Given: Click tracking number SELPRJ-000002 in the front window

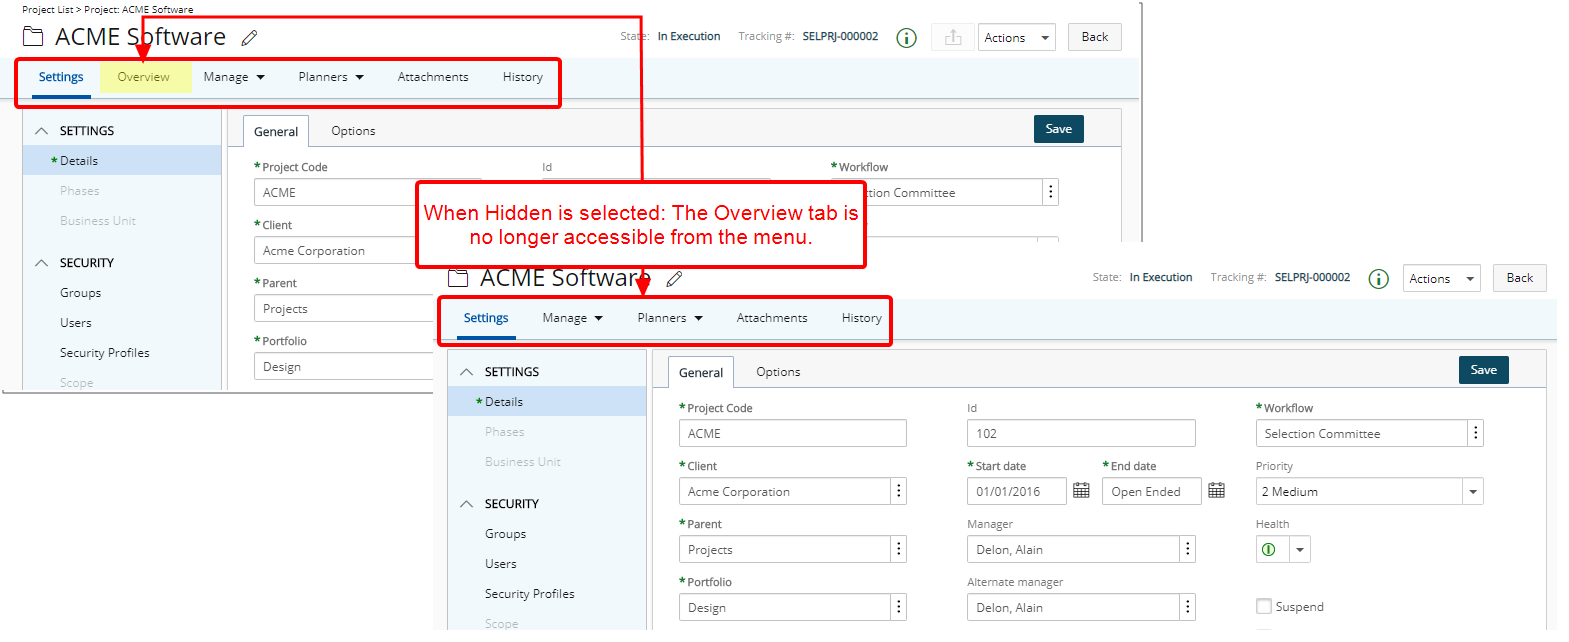Looking at the screenshot, I should [1312, 278].
